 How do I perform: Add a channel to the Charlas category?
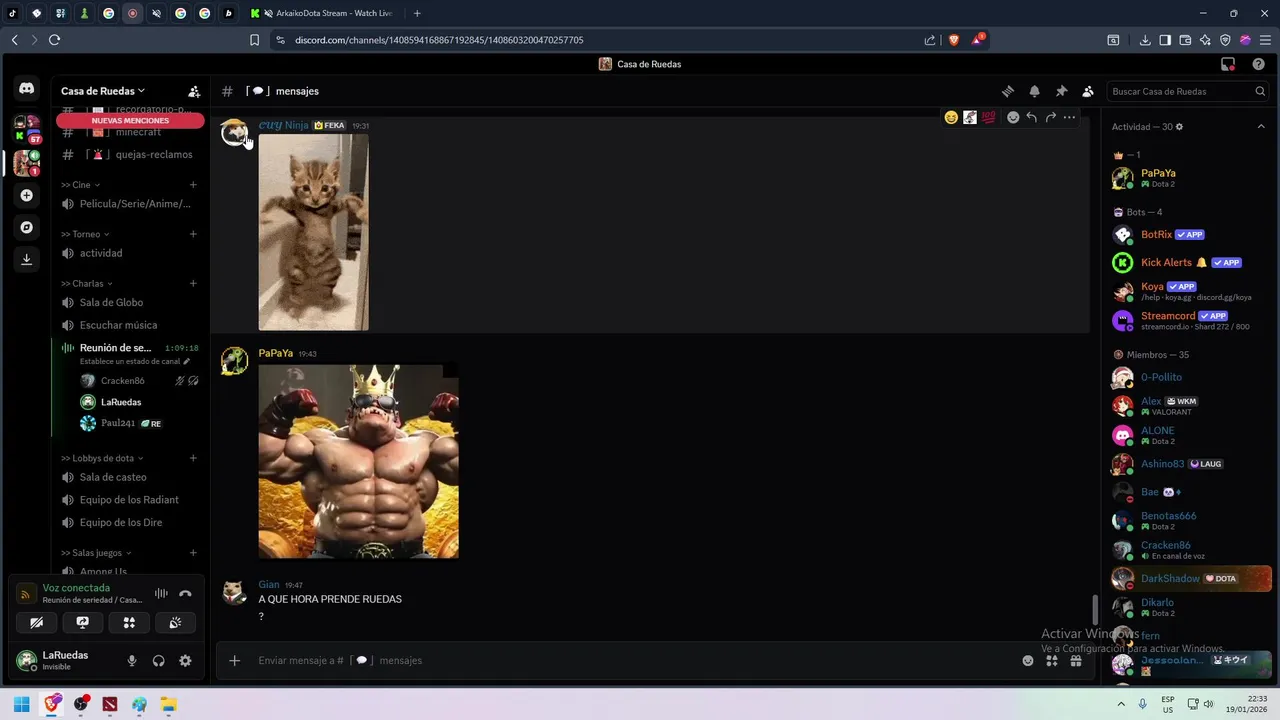click(x=193, y=283)
